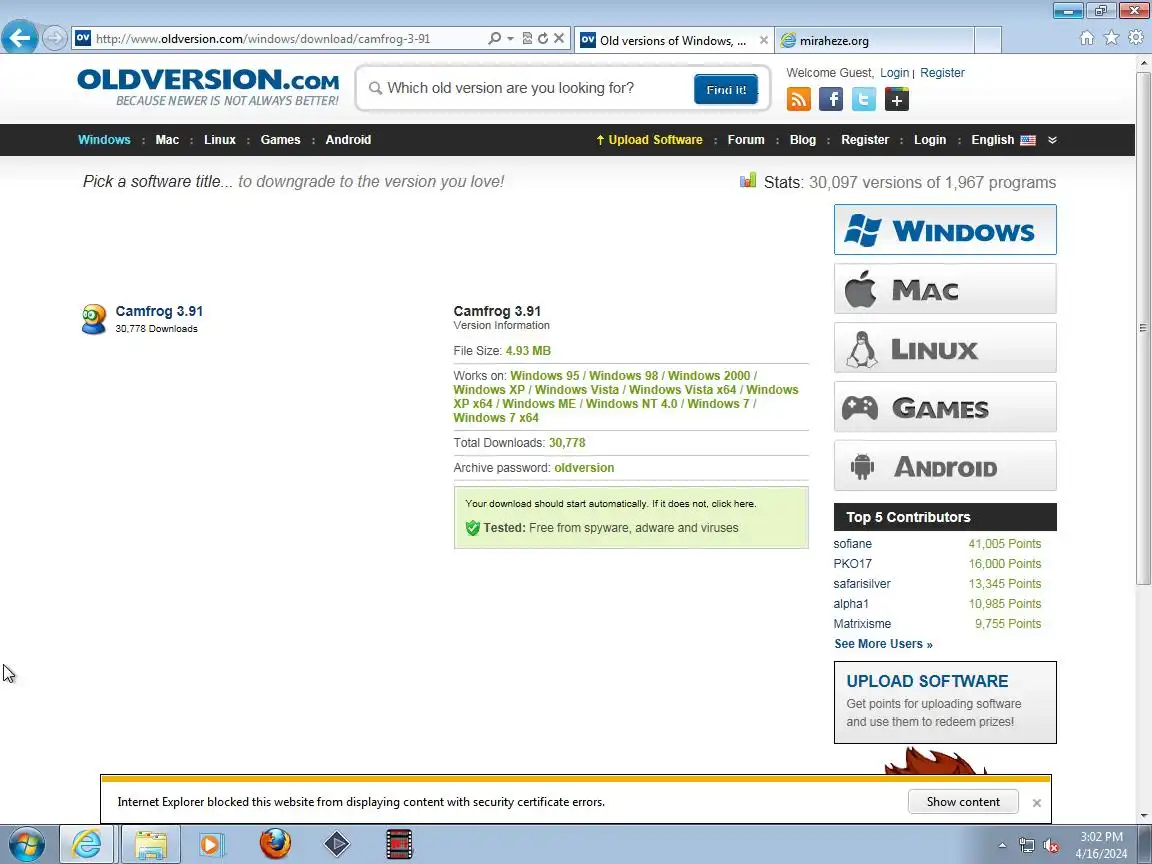Launch Windows Media Player from taskbar
The width and height of the screenshot is (1152, 864).
pos(210,844)
